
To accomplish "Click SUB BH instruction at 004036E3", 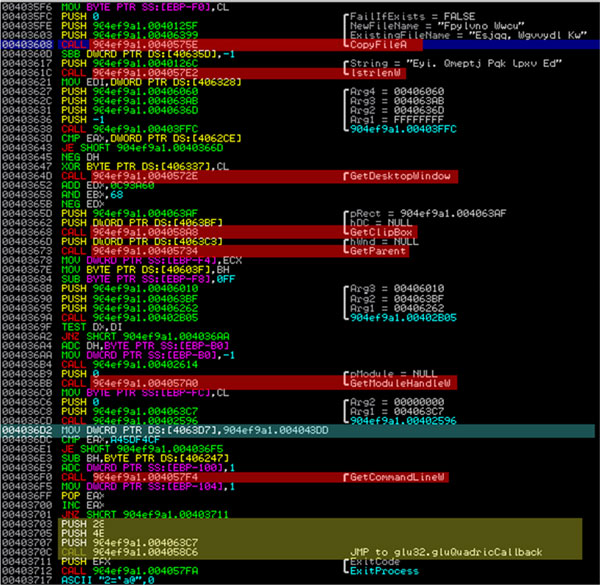I will (145, 458).
